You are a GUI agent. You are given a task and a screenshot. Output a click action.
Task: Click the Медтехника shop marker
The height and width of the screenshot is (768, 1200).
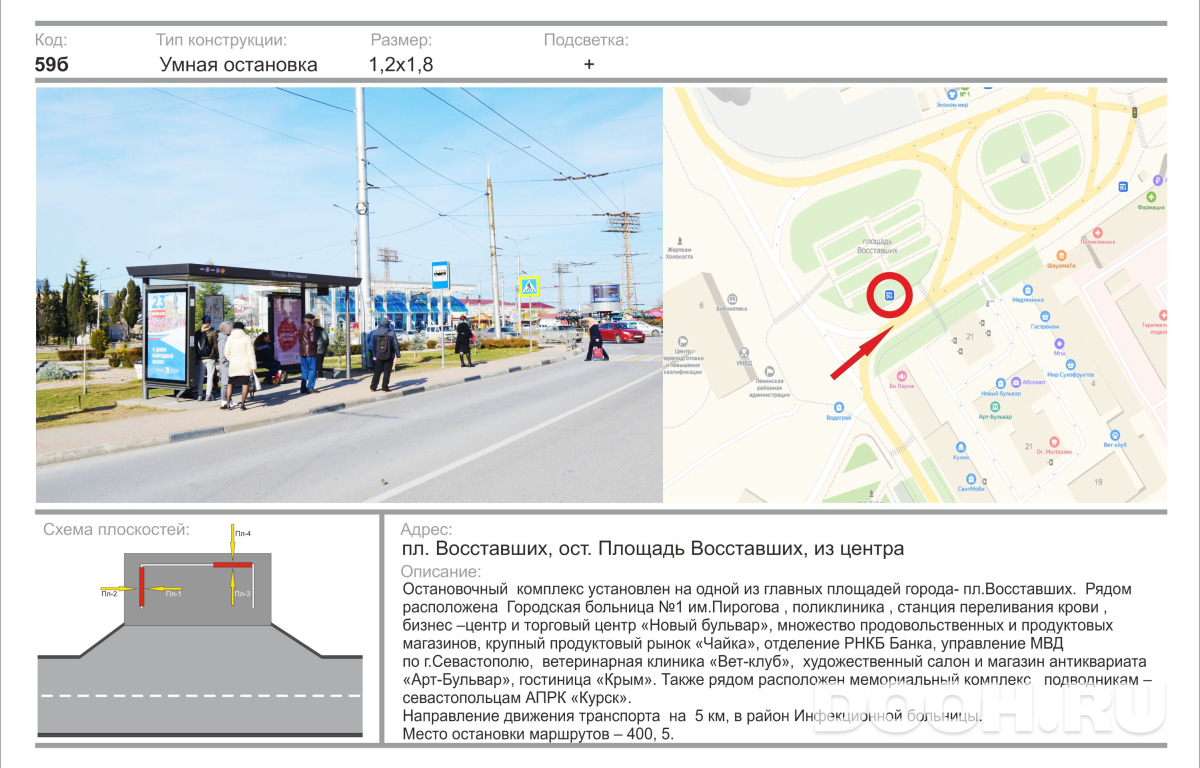click(1027, 290)
